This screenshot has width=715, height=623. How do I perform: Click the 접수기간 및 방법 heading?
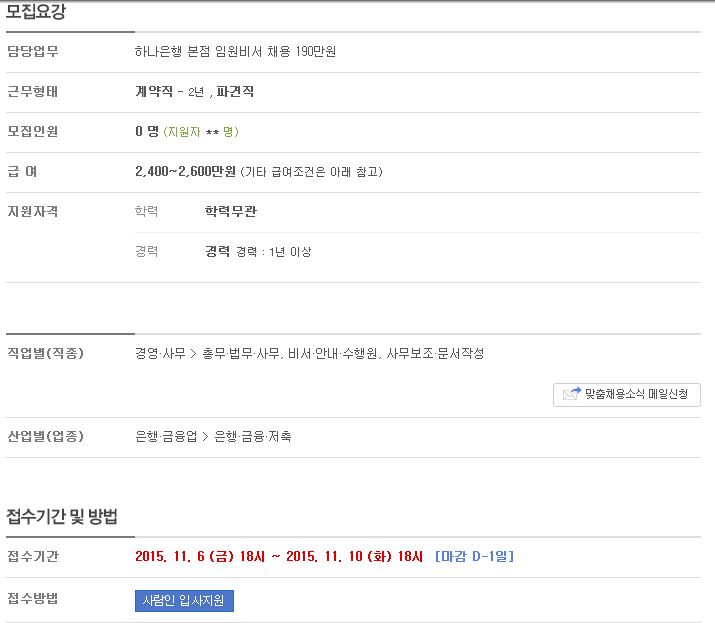(x=62, y=516)
